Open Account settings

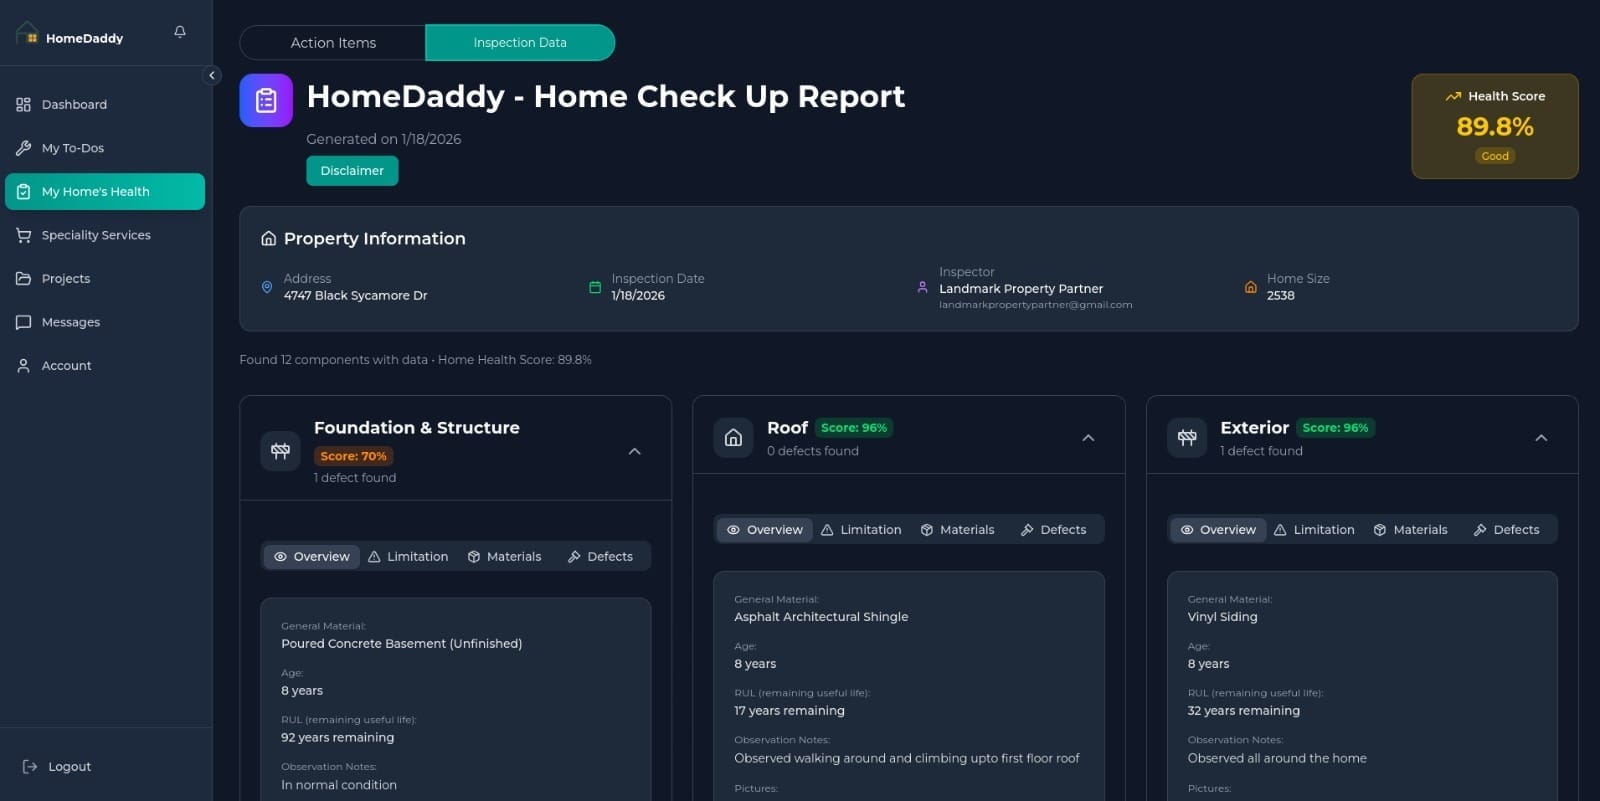[x=105, y=365]
